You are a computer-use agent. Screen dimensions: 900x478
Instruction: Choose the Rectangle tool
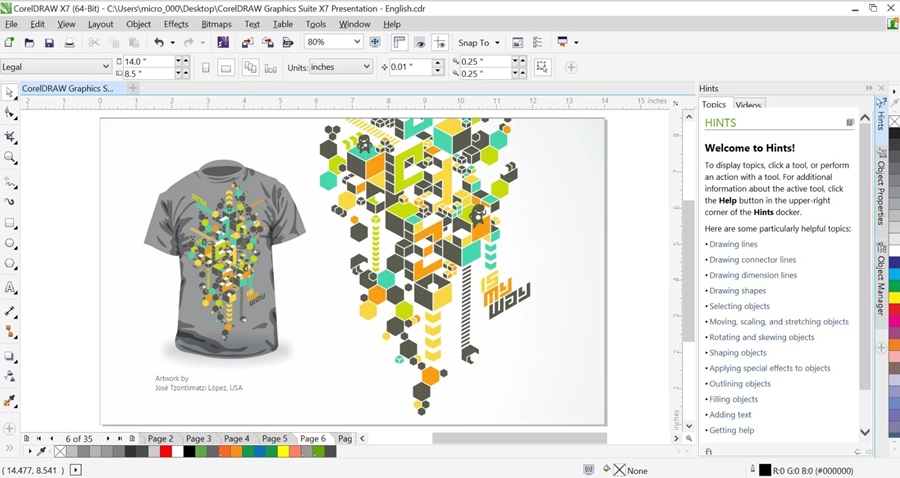coord(10,223)
